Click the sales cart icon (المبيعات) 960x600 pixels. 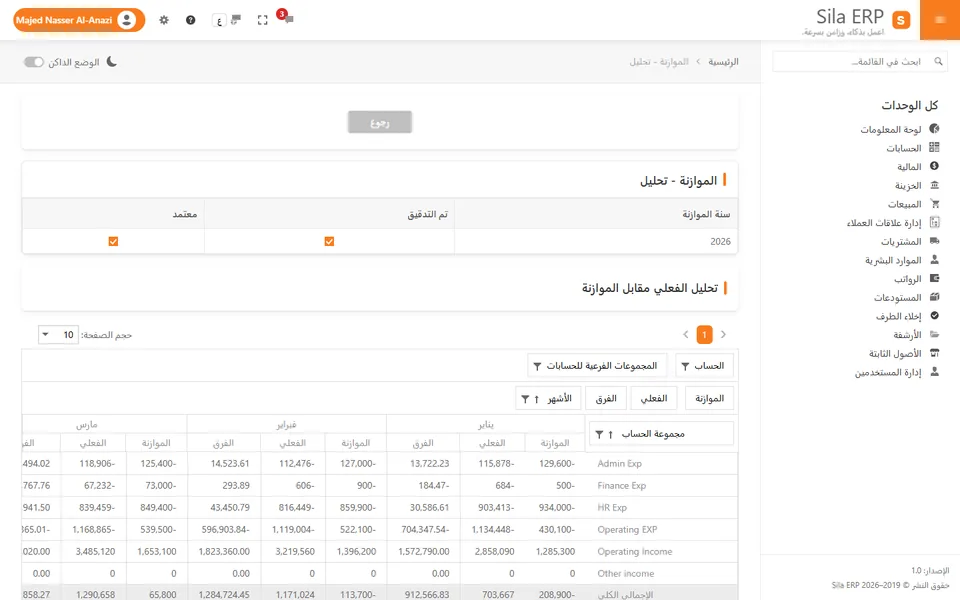934,203
